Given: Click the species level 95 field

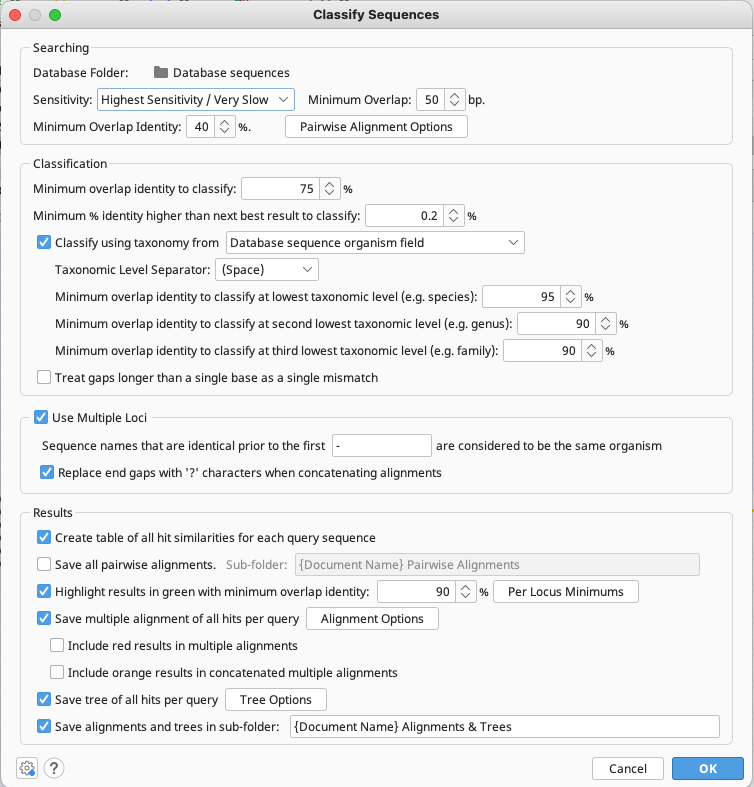Looking at the screenshot, I should pyautogui.click(x=522, y=297).
